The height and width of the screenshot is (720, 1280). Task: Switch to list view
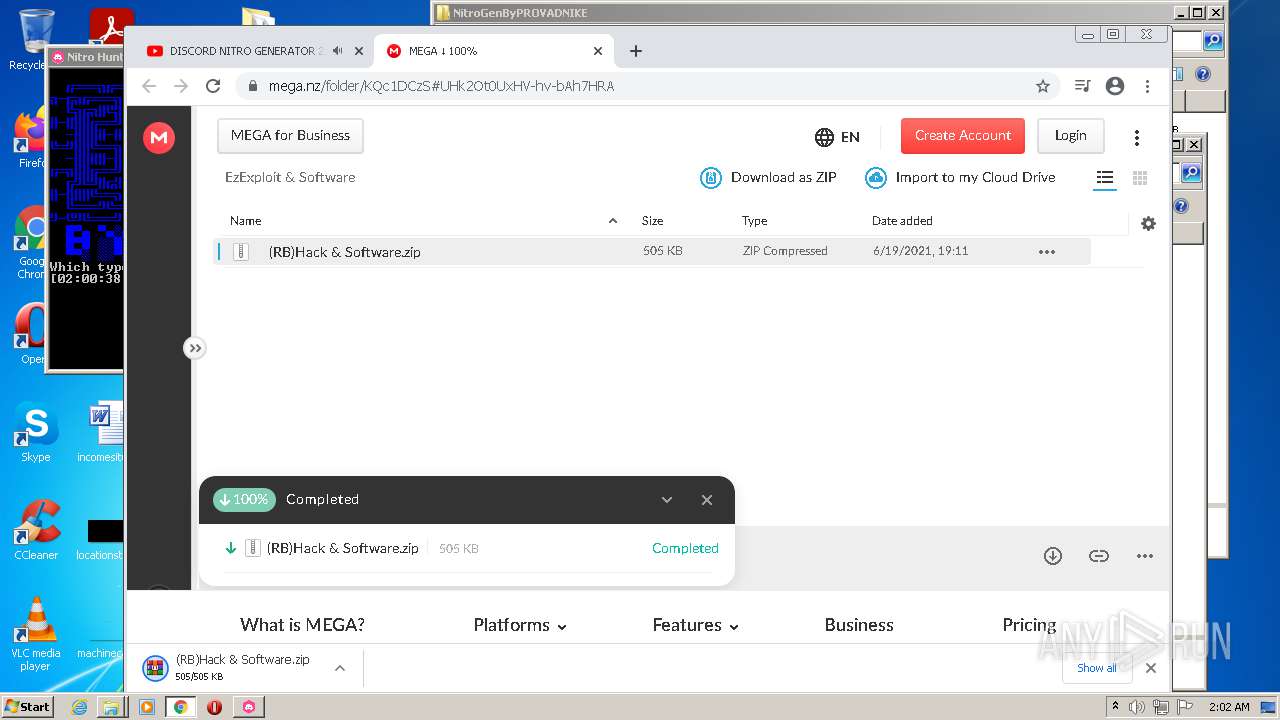pos(1105,178)
